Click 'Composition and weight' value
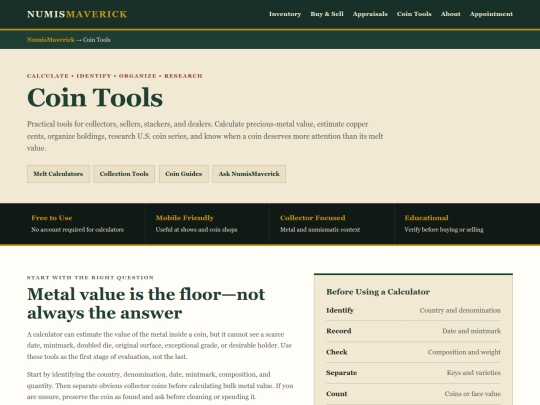Viewport: 540px width, 405px height. 464,352
